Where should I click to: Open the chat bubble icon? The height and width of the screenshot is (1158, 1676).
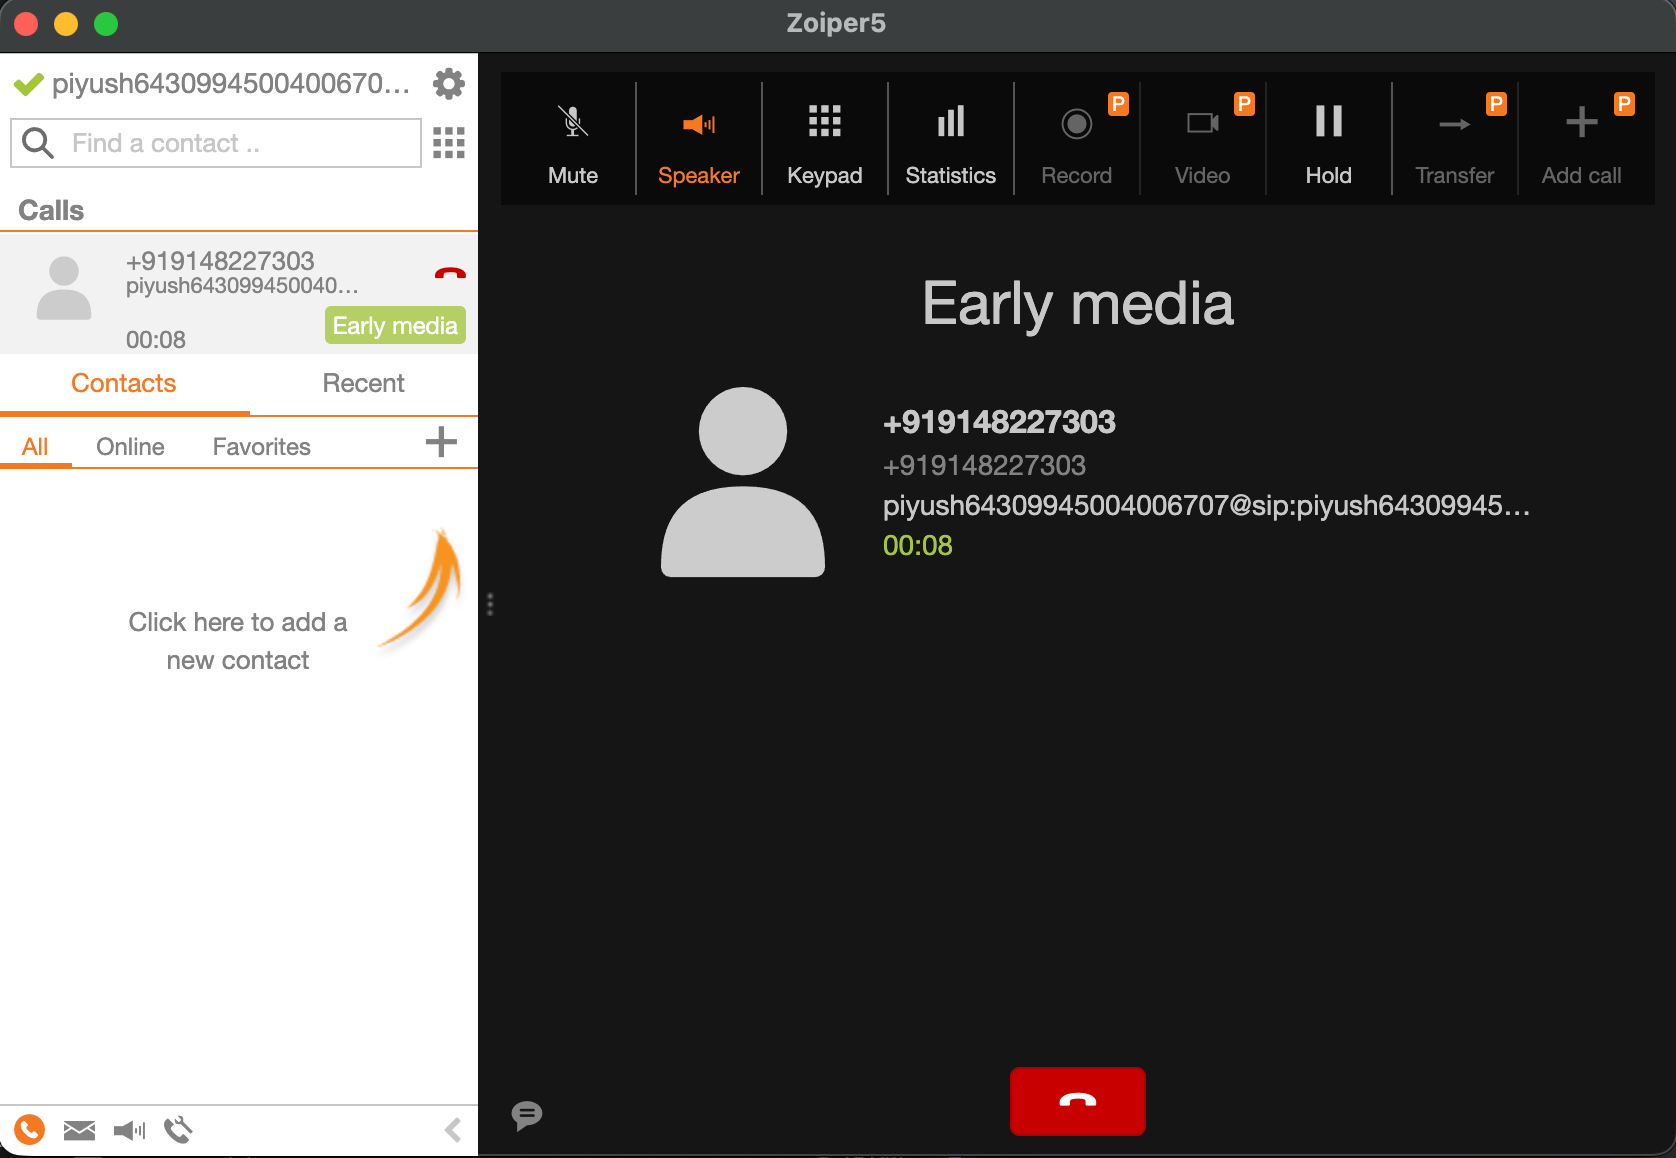527,1115
